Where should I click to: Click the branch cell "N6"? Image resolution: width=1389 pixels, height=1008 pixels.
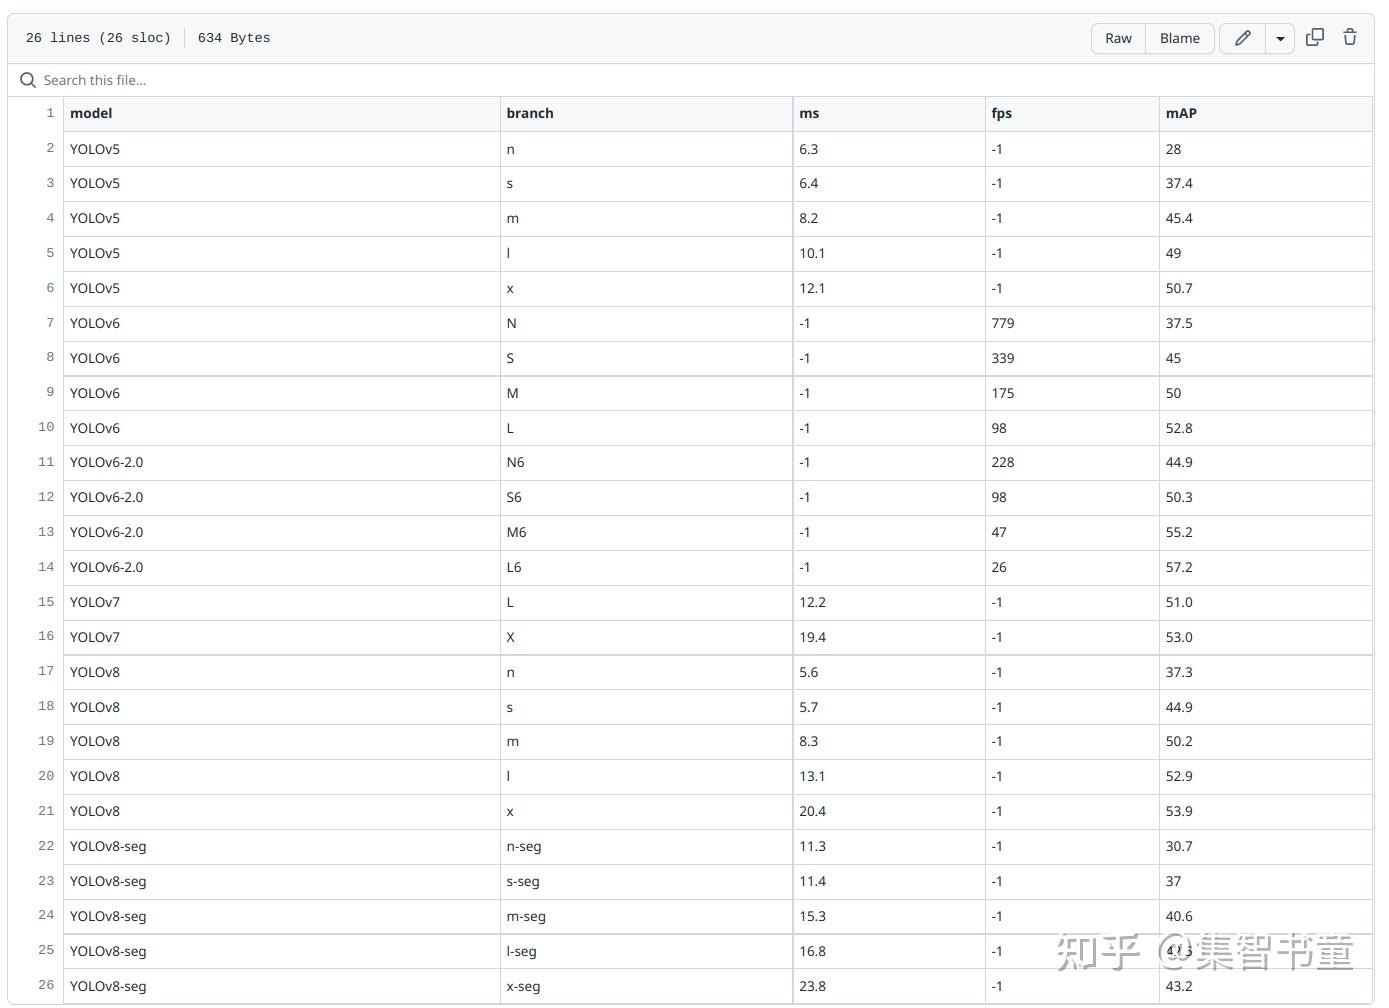516,462
